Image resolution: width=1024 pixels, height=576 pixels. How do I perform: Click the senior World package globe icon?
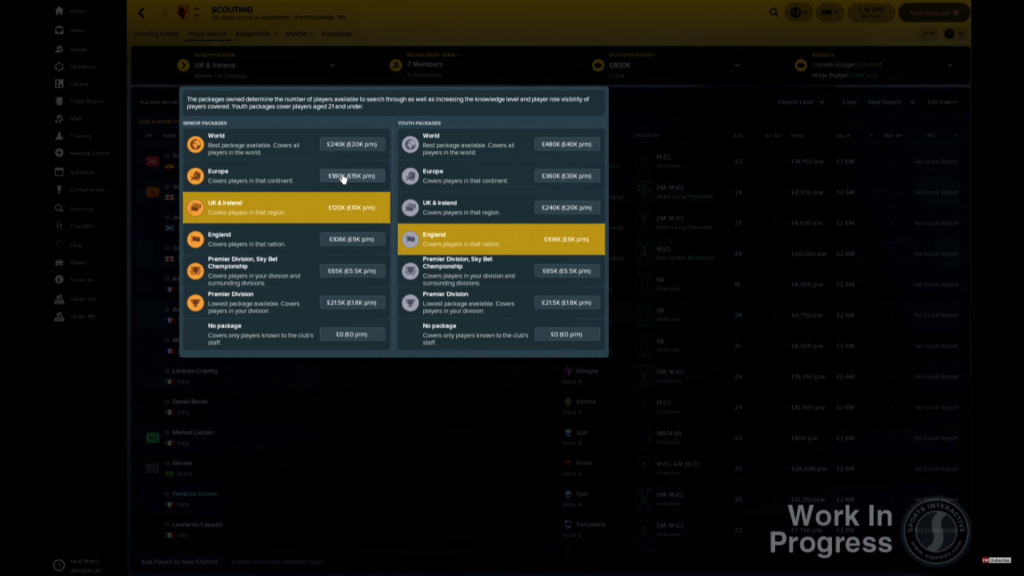[x=196, y=144]
